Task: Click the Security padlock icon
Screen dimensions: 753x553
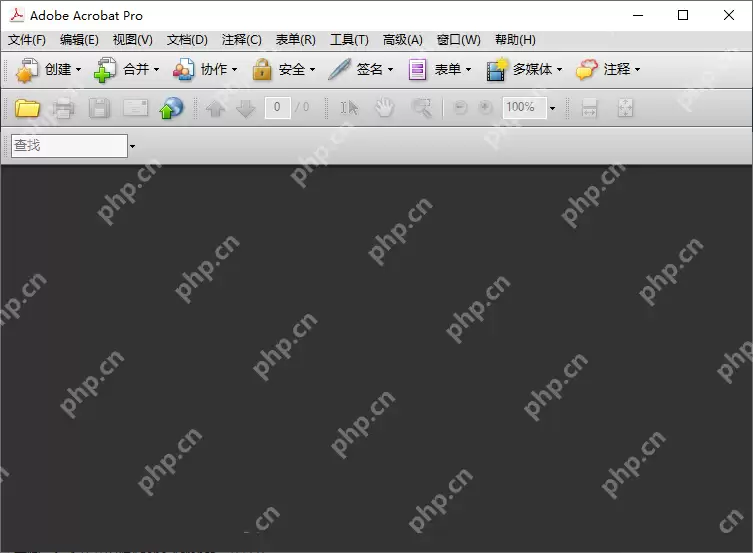Action: click(262, 70)
